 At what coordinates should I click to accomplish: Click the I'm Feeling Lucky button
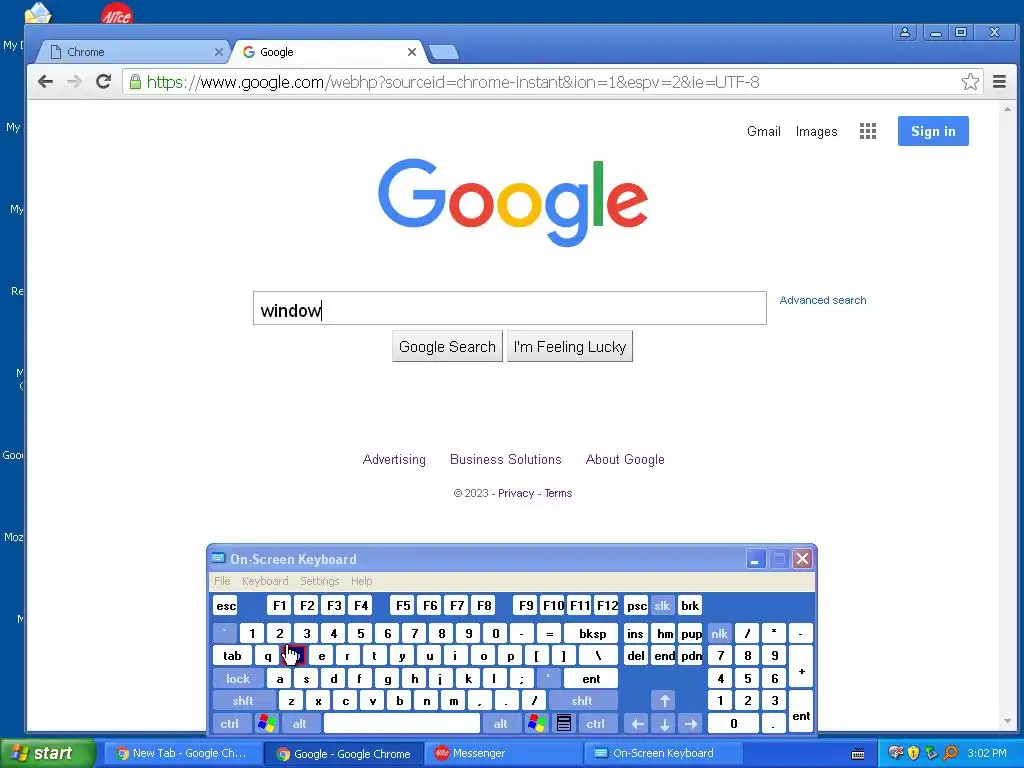[569, 346]
